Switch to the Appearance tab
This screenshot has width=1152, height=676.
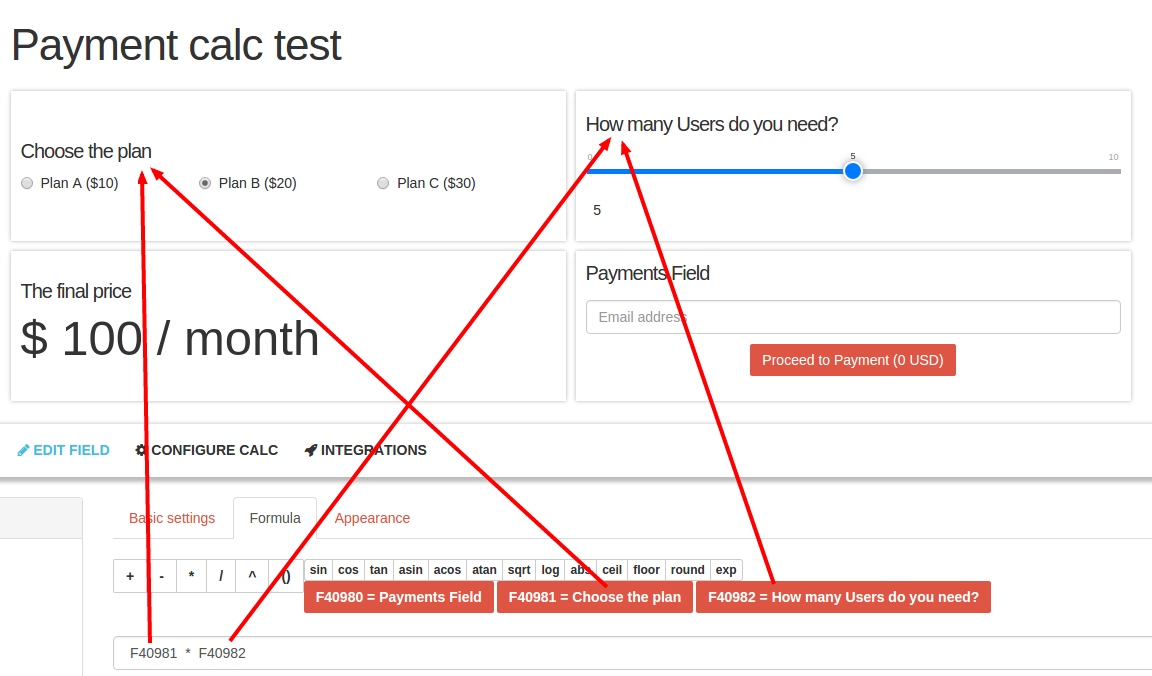(x=372, y=518)
